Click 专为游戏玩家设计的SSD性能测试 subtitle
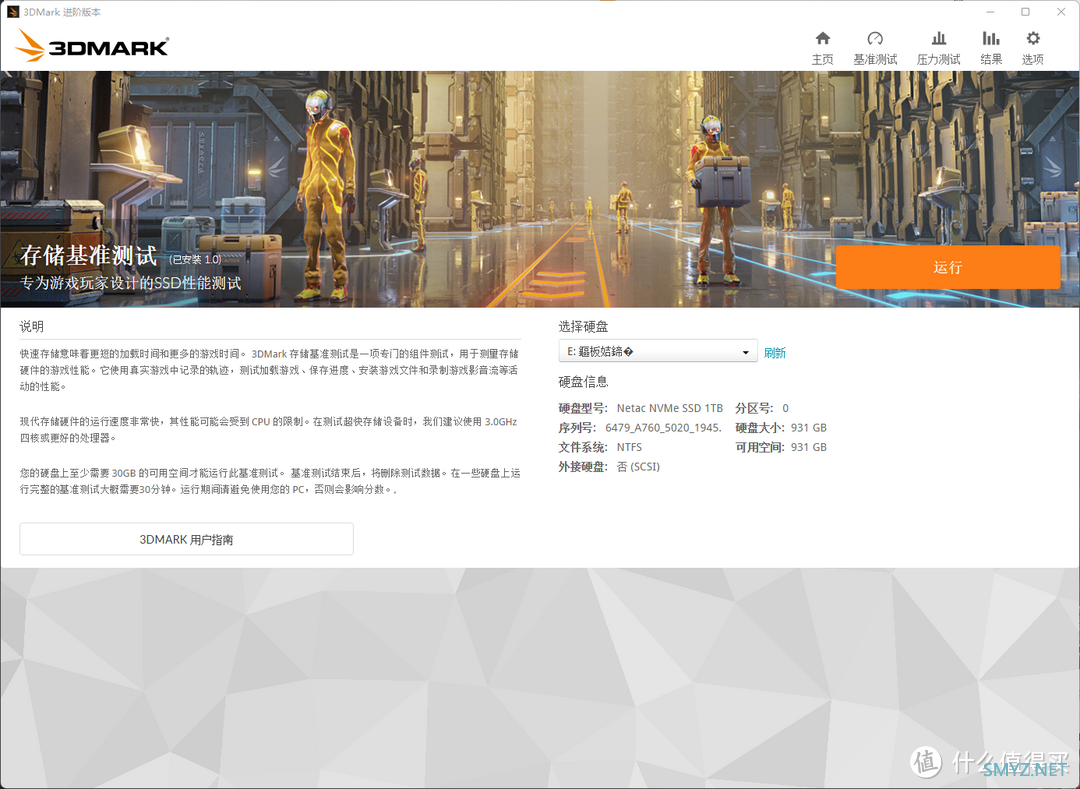The width and height of the screenshot is (1080, 789). click(x=131, y=283)
